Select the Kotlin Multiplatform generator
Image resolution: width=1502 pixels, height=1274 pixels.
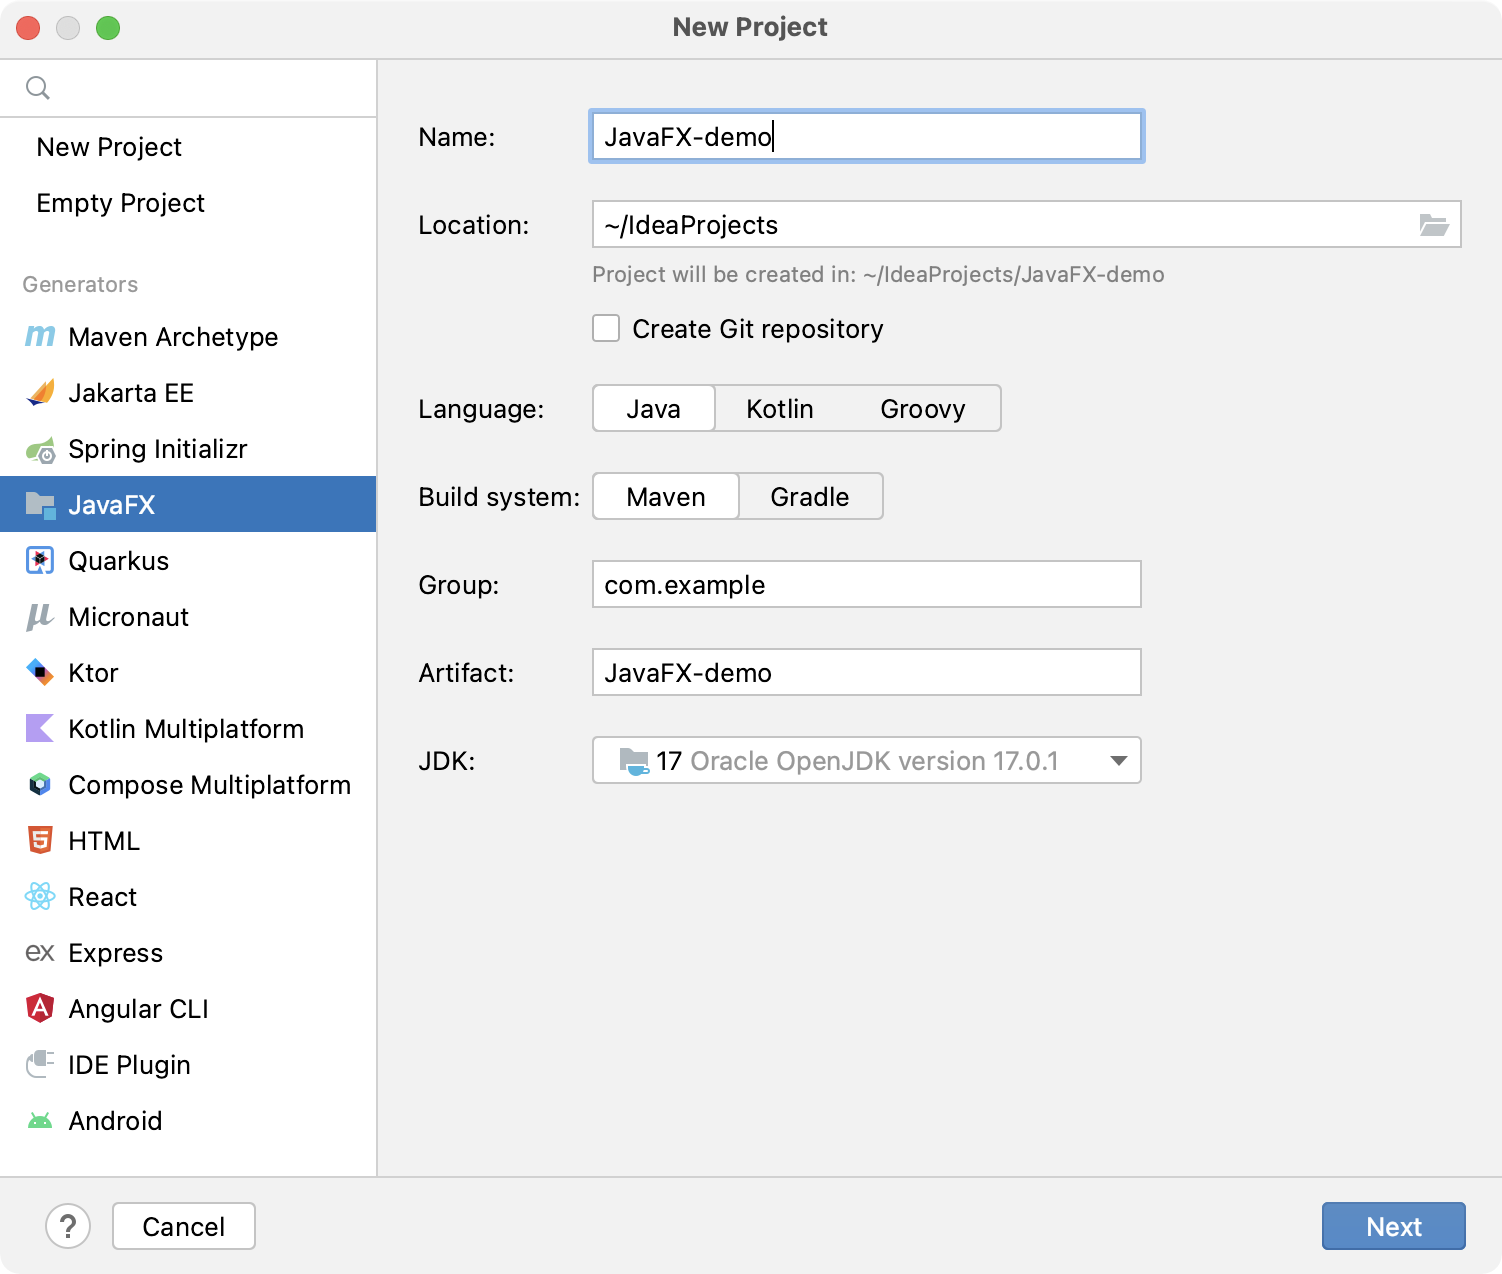(x=39, y=728)
